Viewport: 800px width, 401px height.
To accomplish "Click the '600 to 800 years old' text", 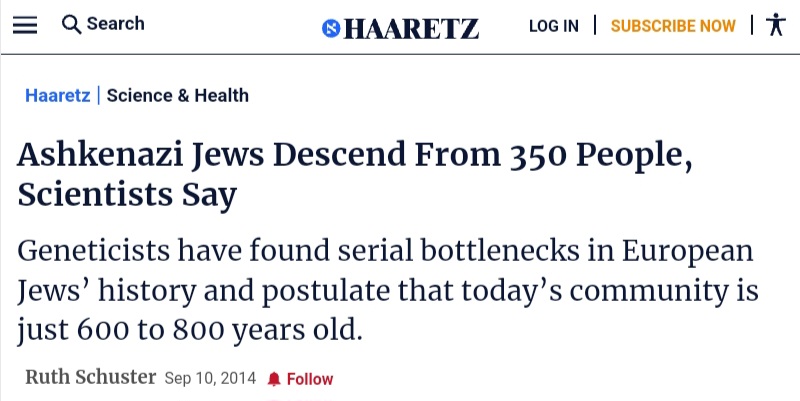I will [x=219, y=330].
